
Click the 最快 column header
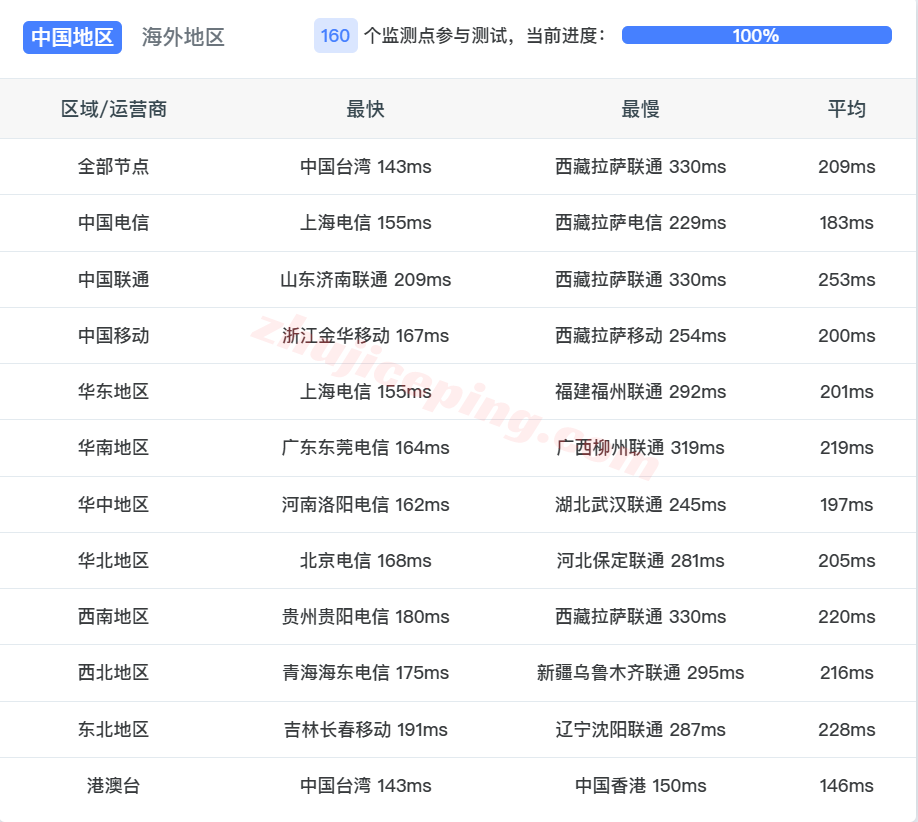pyautogui.click(x=365, y=109)
